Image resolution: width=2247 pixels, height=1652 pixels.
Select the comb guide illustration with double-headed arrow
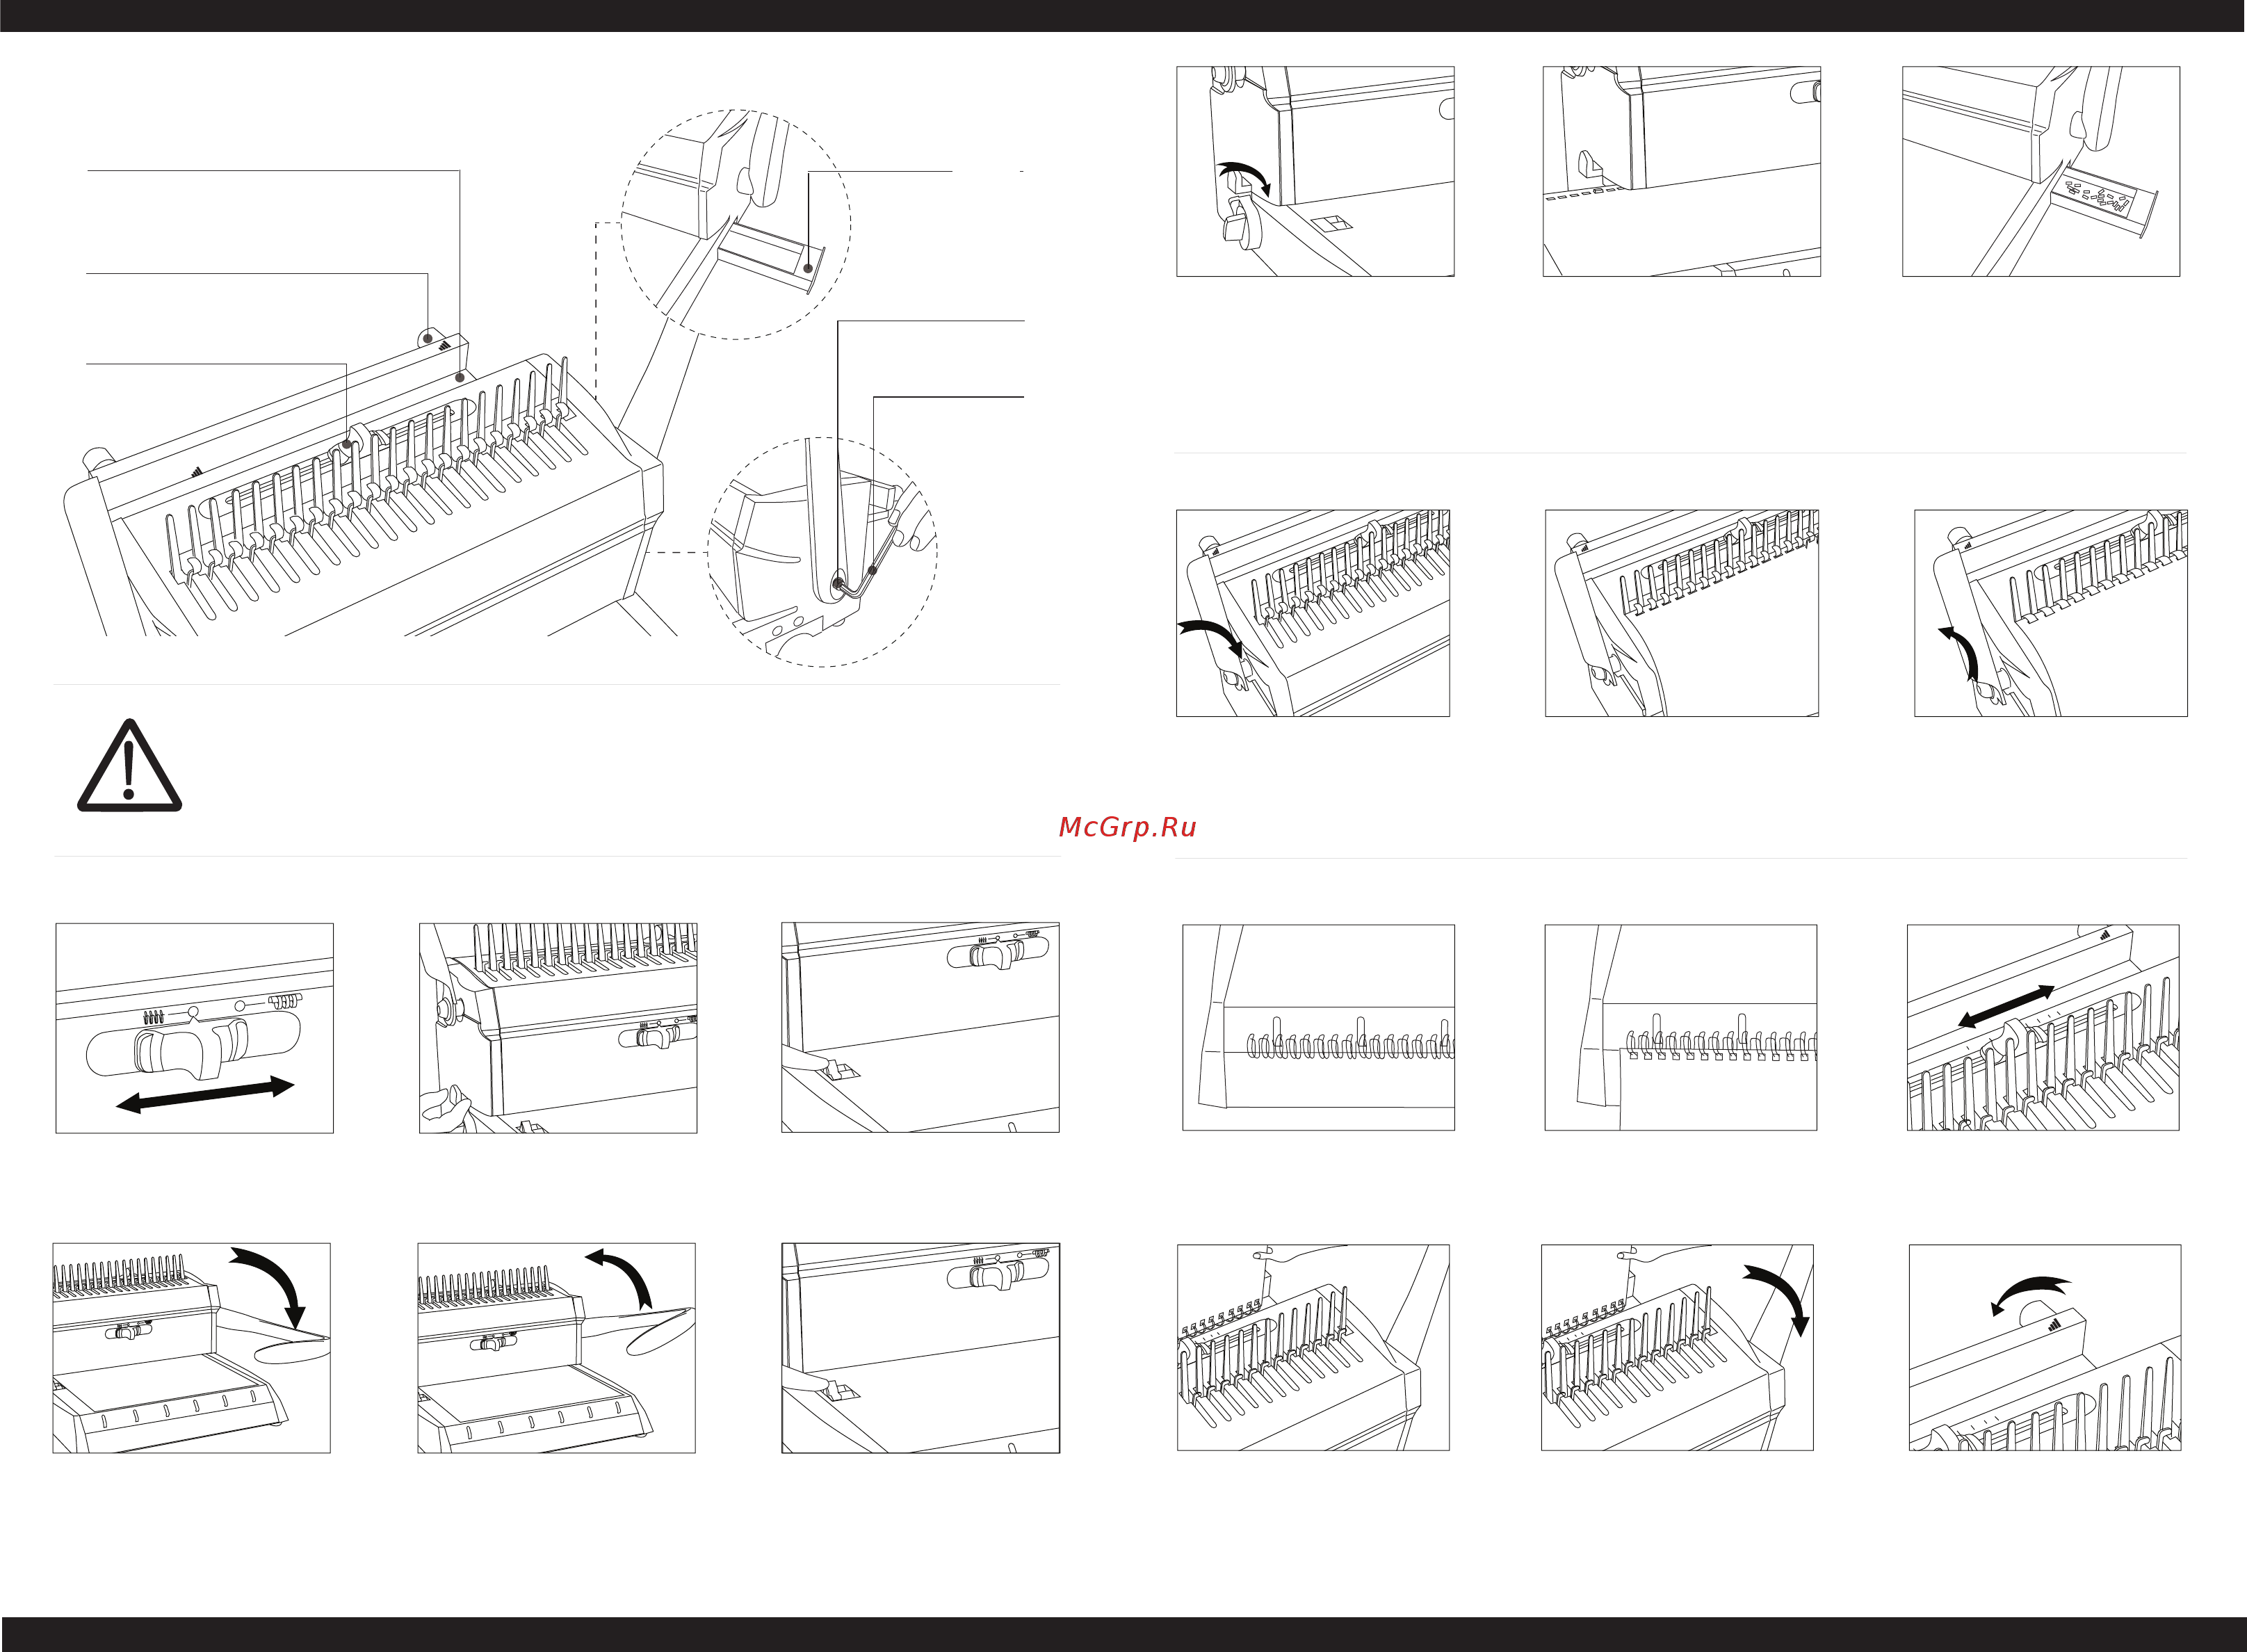(2043, 1027)
